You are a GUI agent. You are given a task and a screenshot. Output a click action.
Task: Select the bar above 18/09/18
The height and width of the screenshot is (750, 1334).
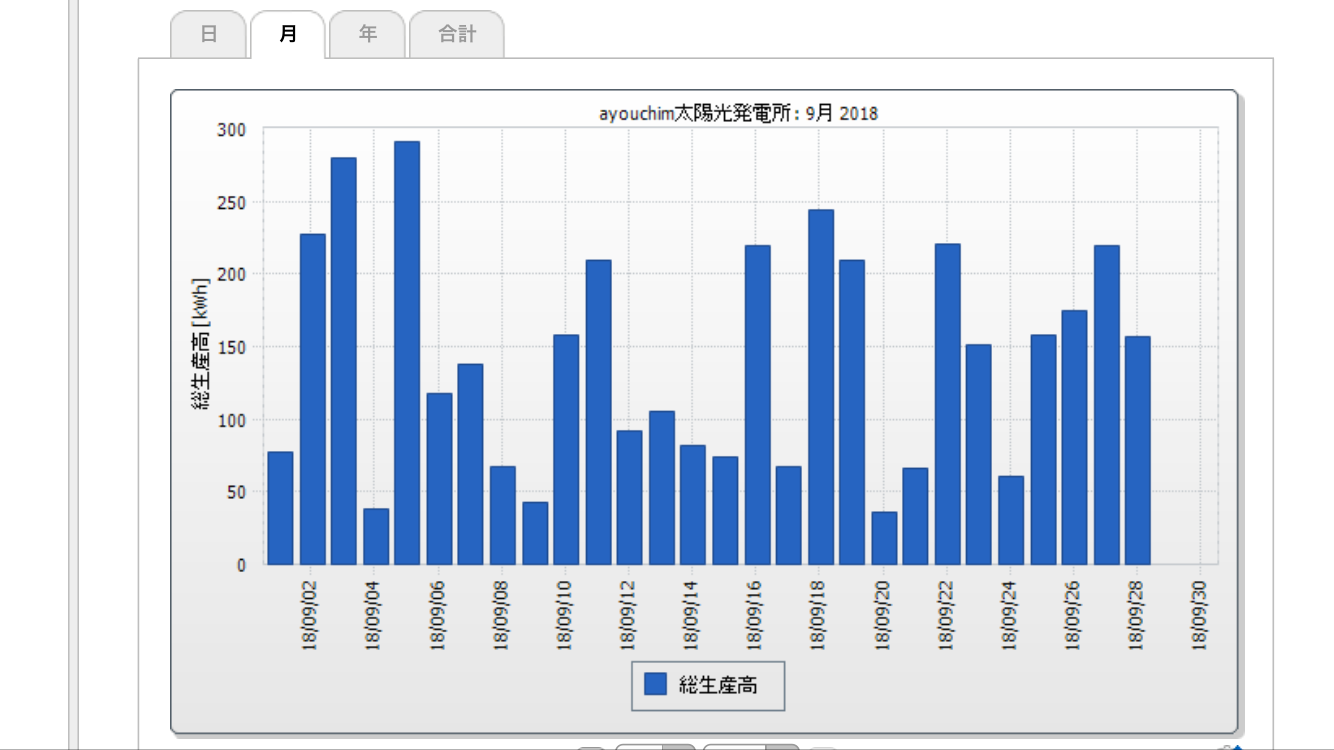tap(821, 387)
